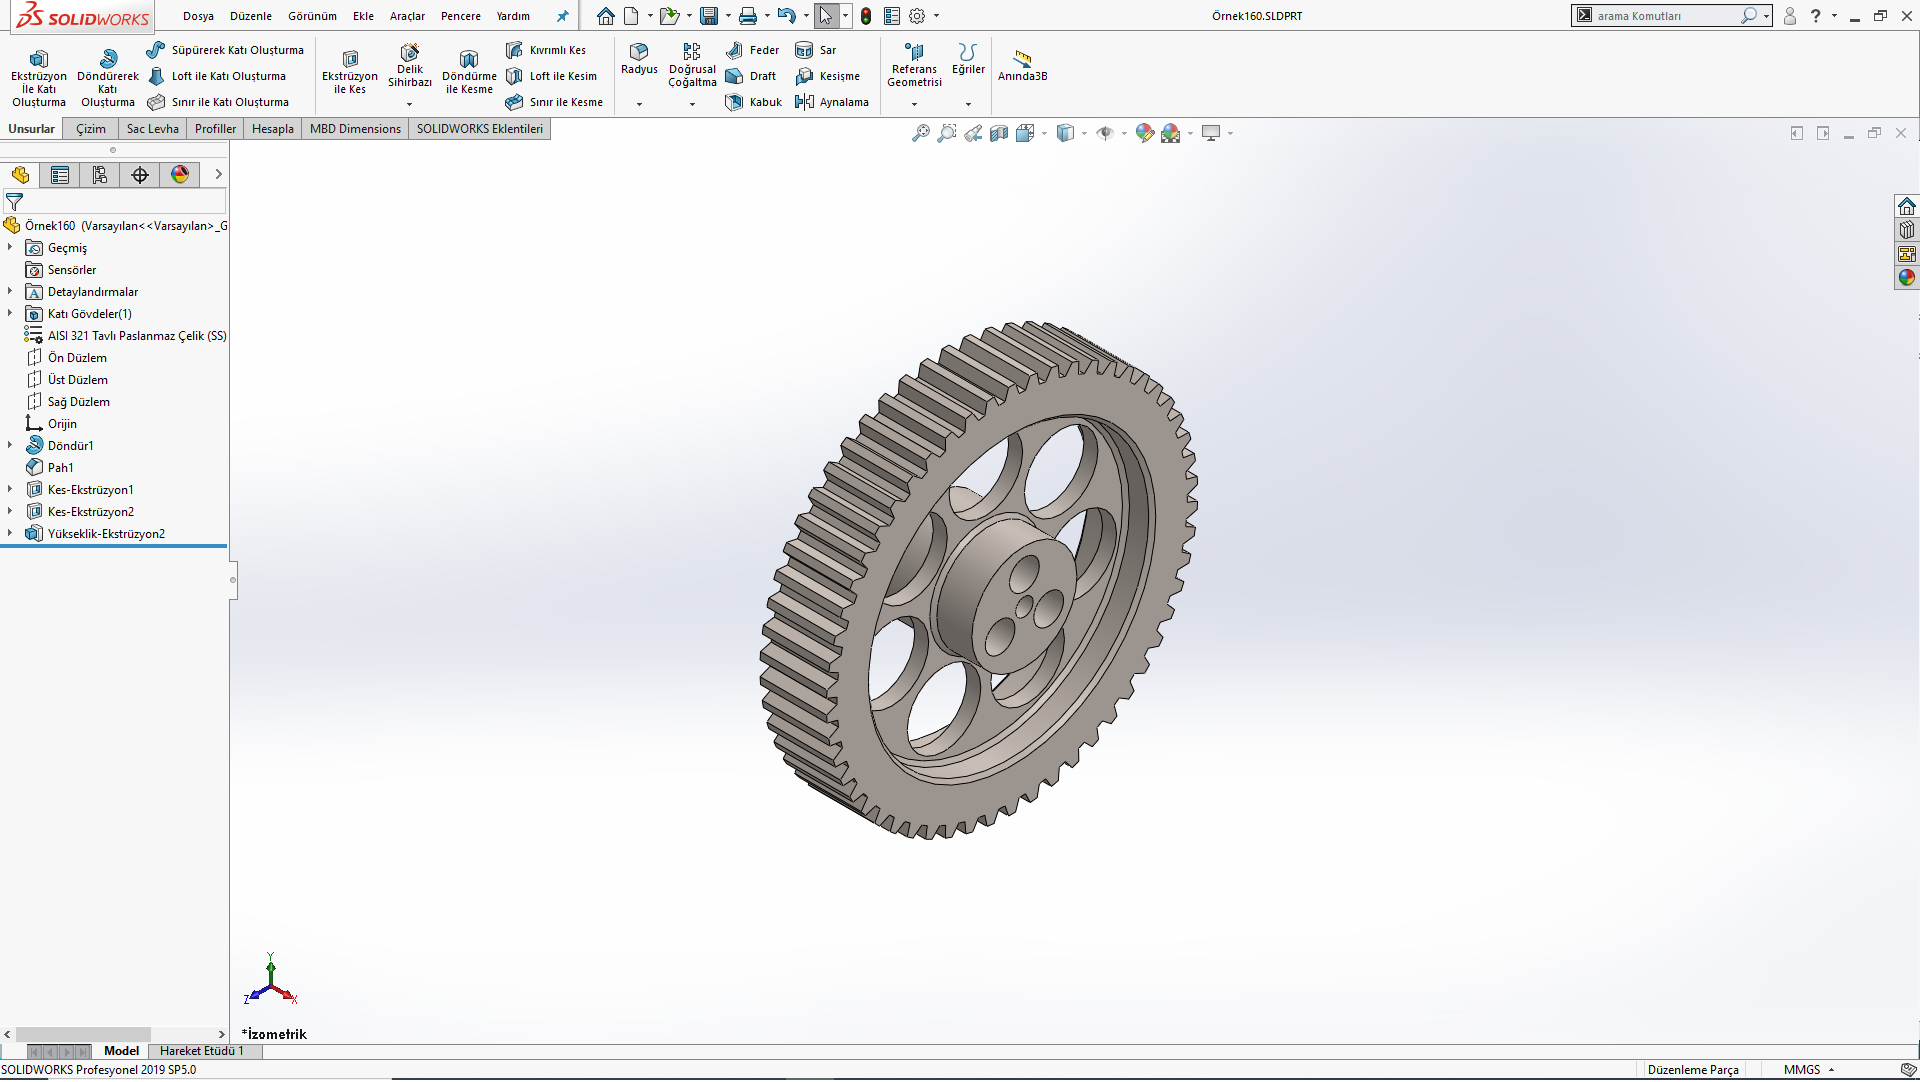The image size is (1920, 1082).
Task: Expand the Katı Gövdeler(1) folder
Action: (x=10, y=314)
